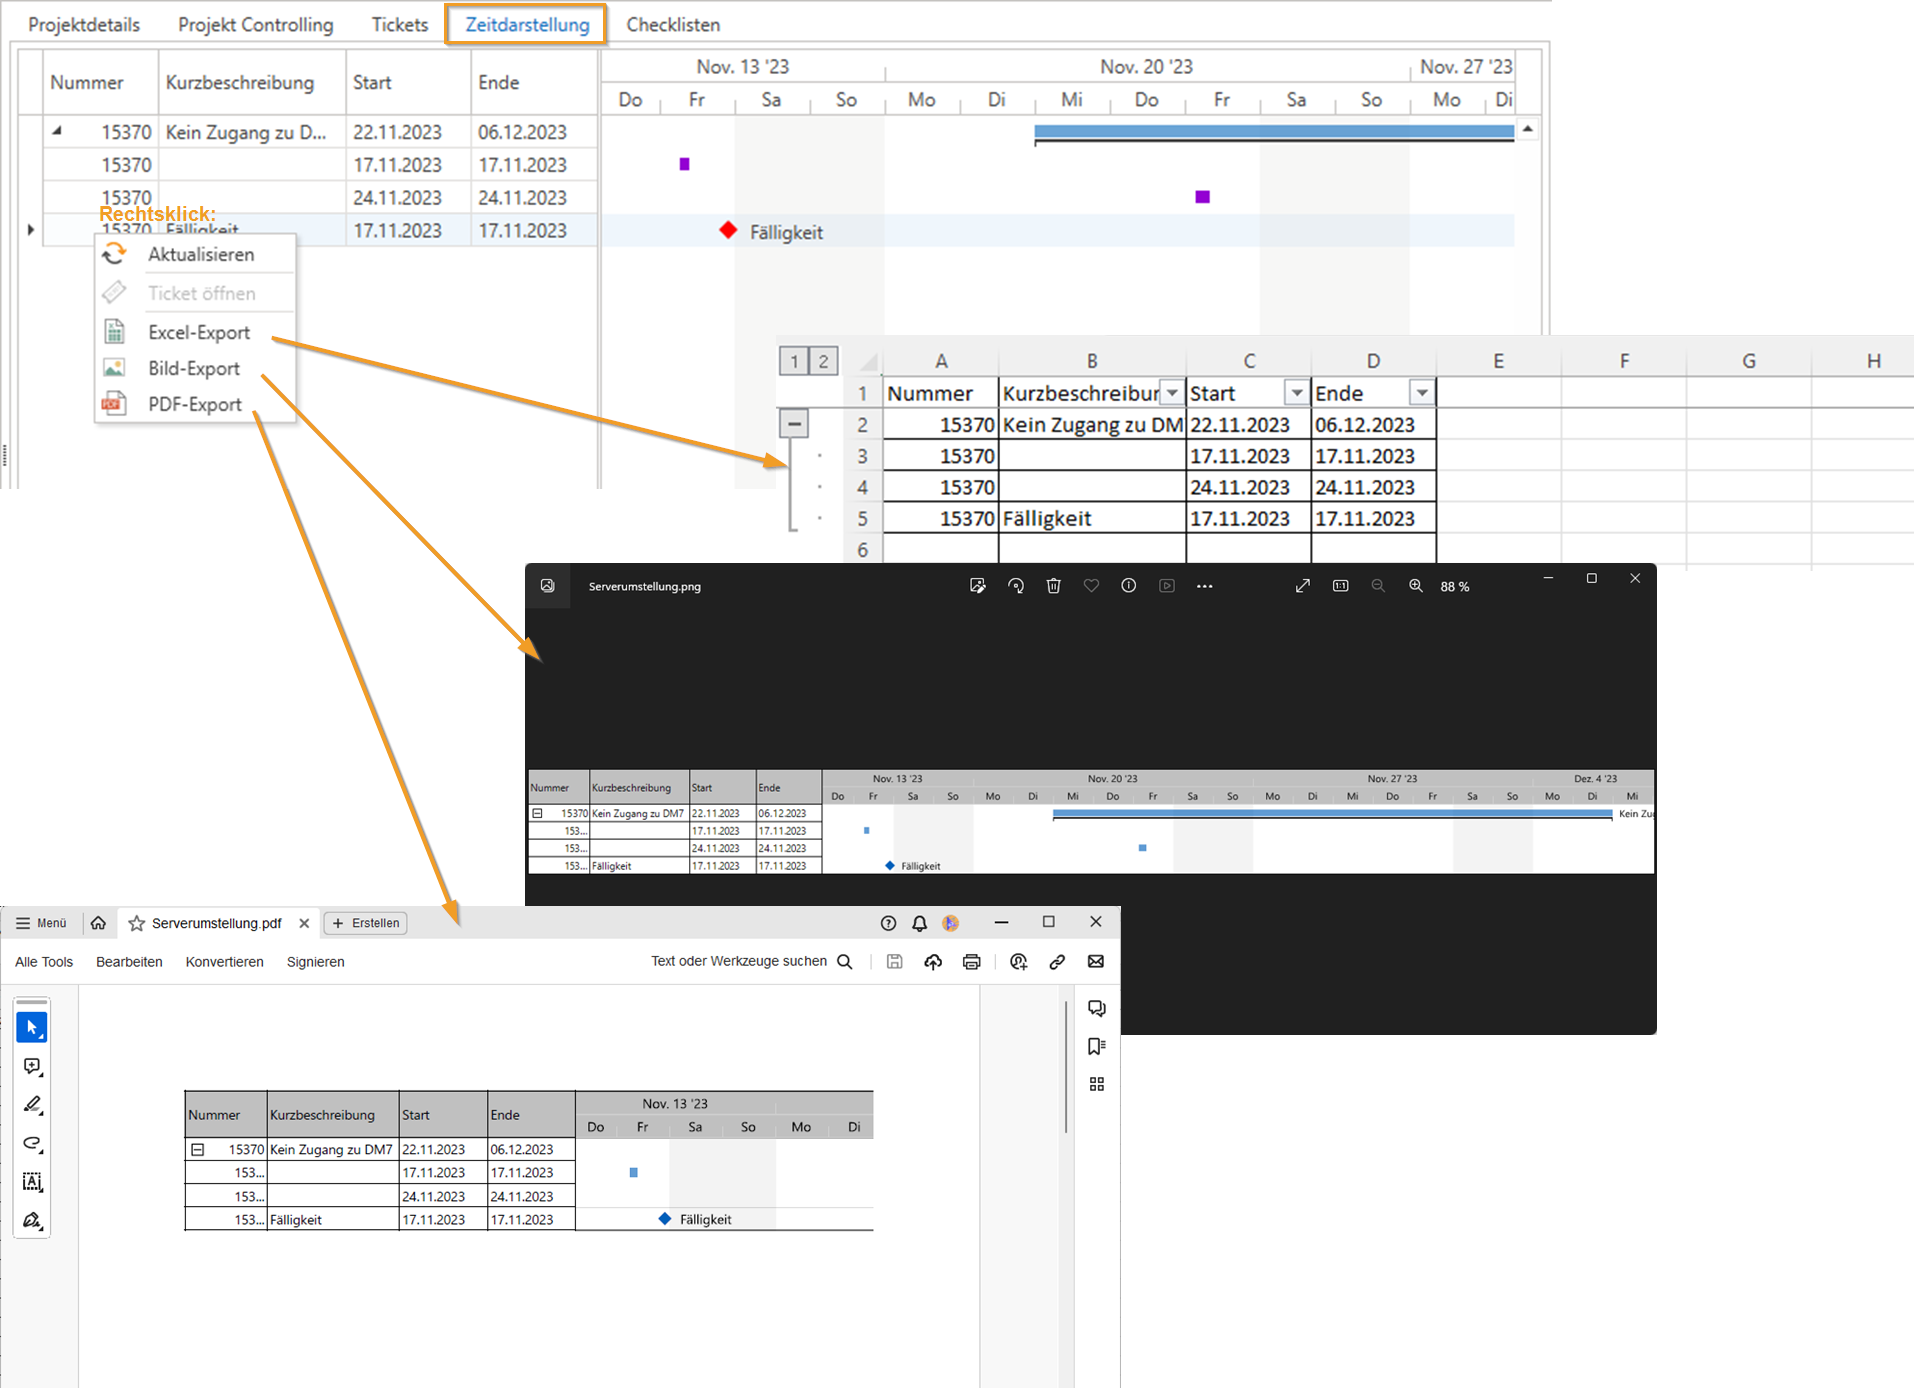Click the zoom in magnifier in photo viewer
The image size is (1914, 1388).
tap(1416, 586)
